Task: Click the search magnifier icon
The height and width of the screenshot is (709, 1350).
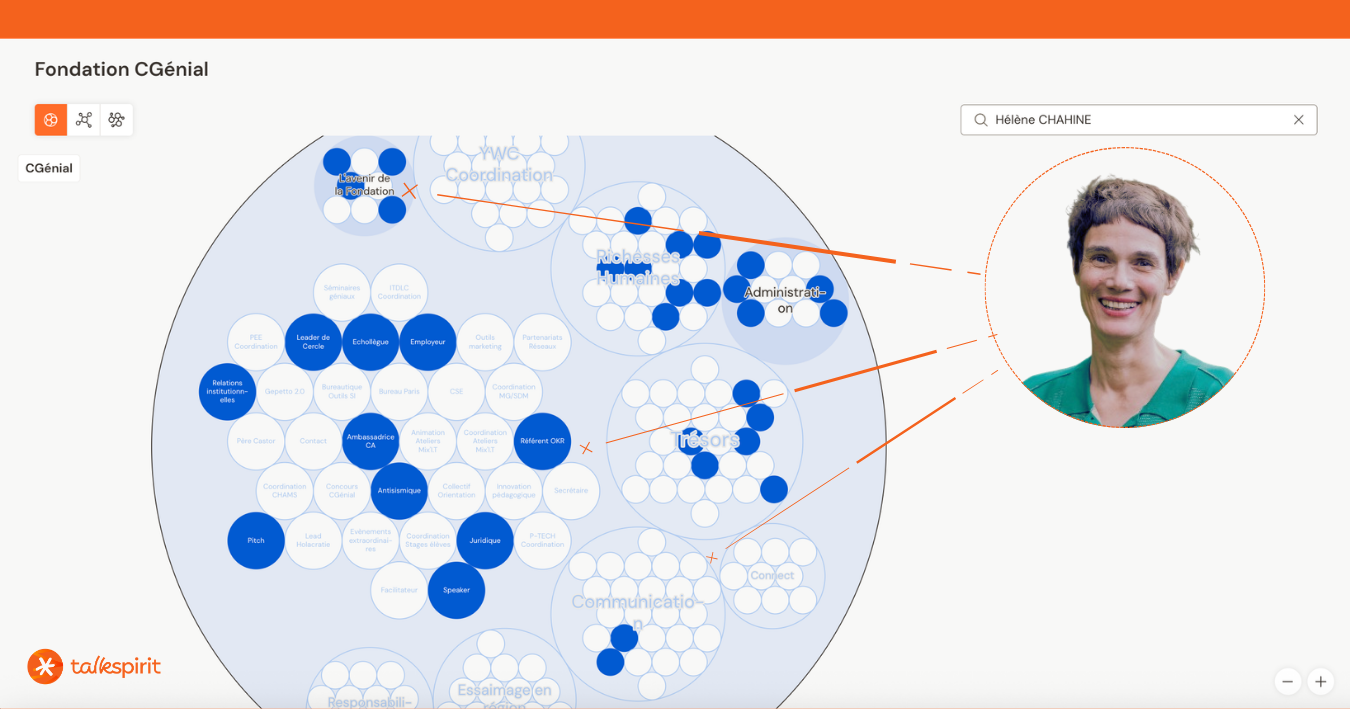Action: tap(980, 120)
